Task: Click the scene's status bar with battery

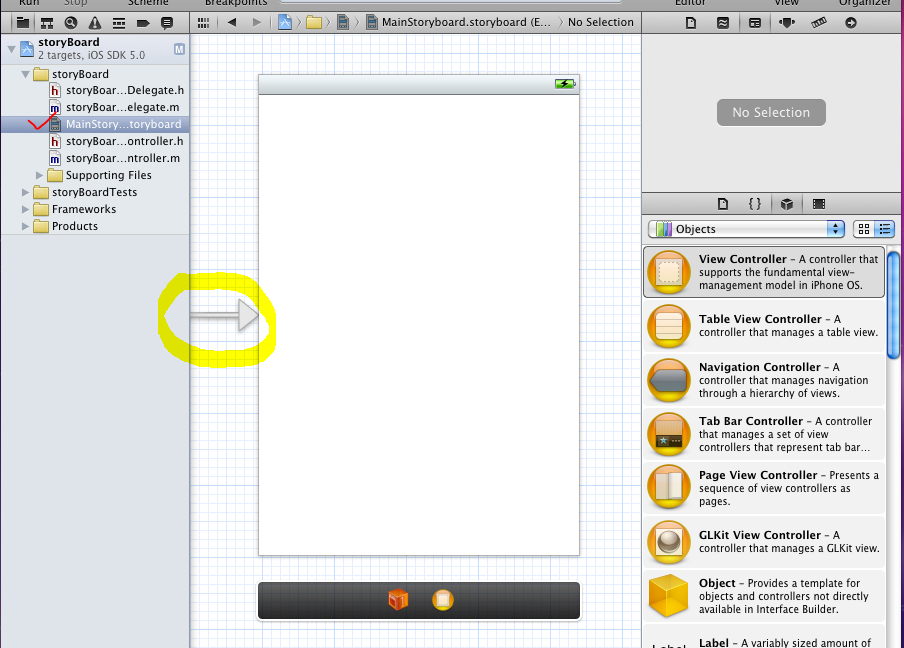Action: click(419, 85)
